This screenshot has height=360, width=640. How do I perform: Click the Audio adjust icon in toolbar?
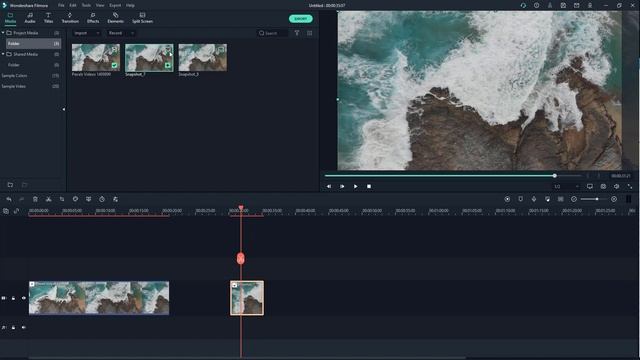(116, 199)
